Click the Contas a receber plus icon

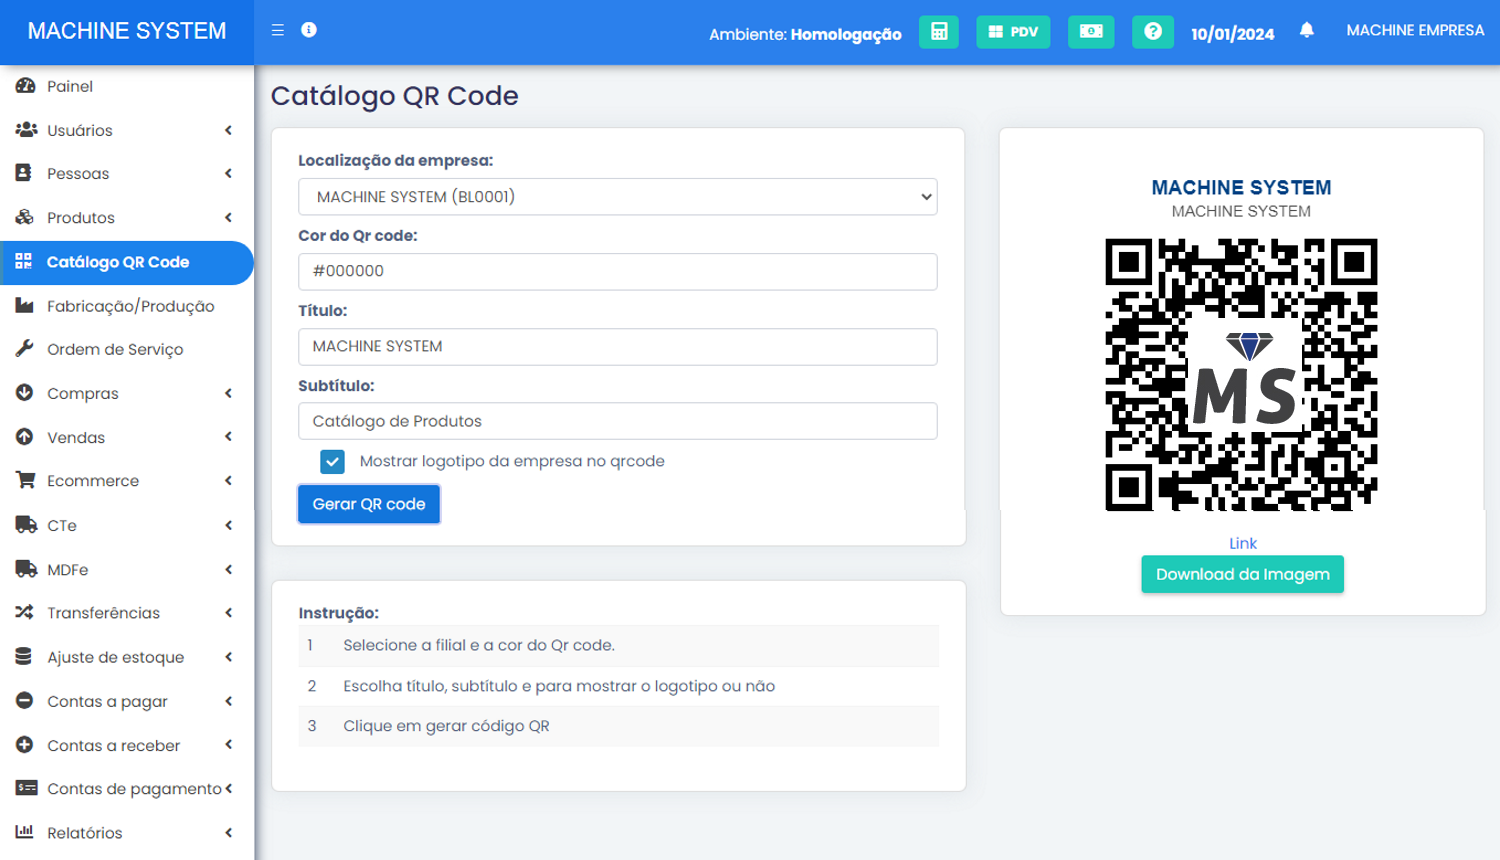tap(25, 744)
